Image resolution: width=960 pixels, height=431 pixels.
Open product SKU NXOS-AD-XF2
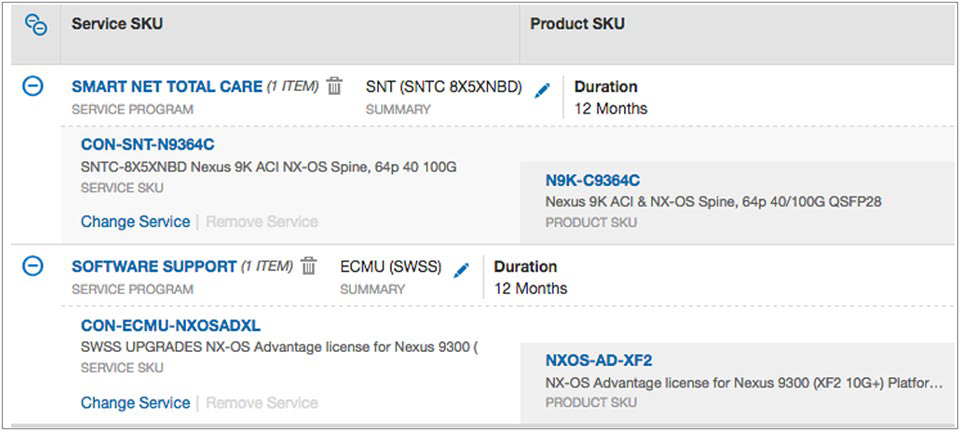point(599,360)
